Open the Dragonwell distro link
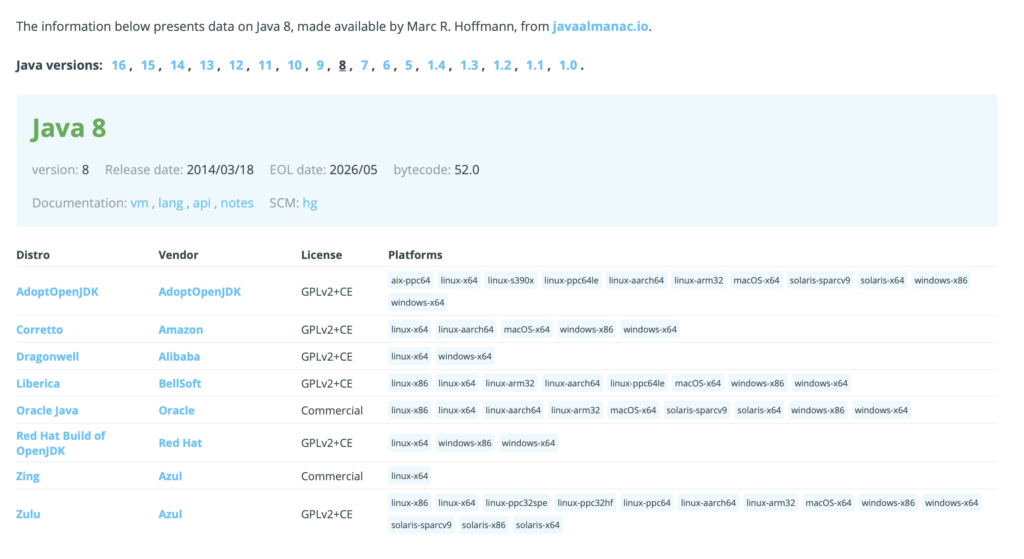The image size is (1024, 559). pyautogui.click(x=48, y=357)
